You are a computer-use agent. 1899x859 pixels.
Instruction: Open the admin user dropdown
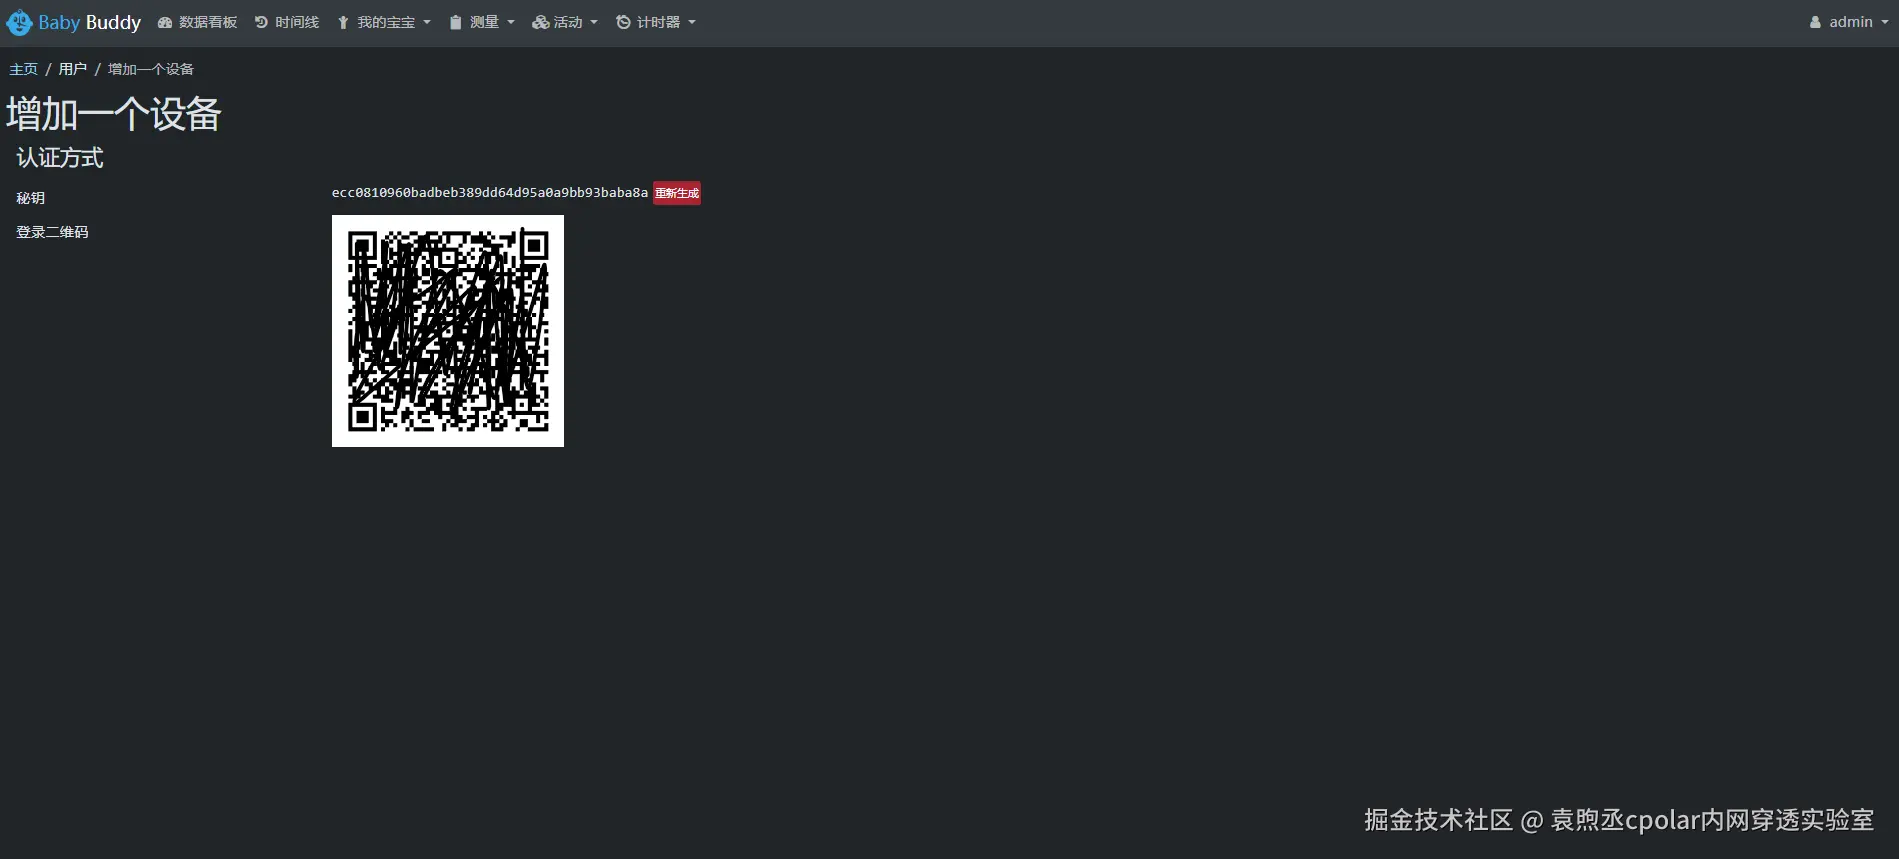(x=1849, y=22)
